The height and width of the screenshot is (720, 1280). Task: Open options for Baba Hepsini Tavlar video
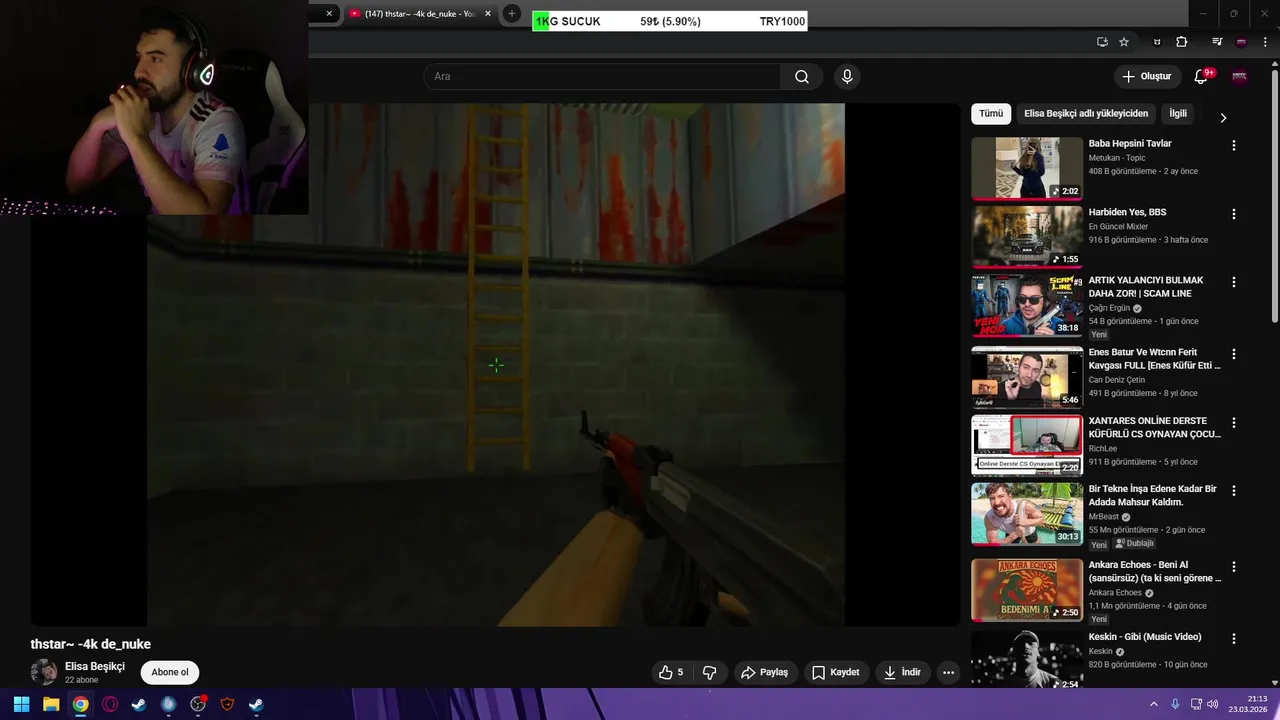point(1233,145)
